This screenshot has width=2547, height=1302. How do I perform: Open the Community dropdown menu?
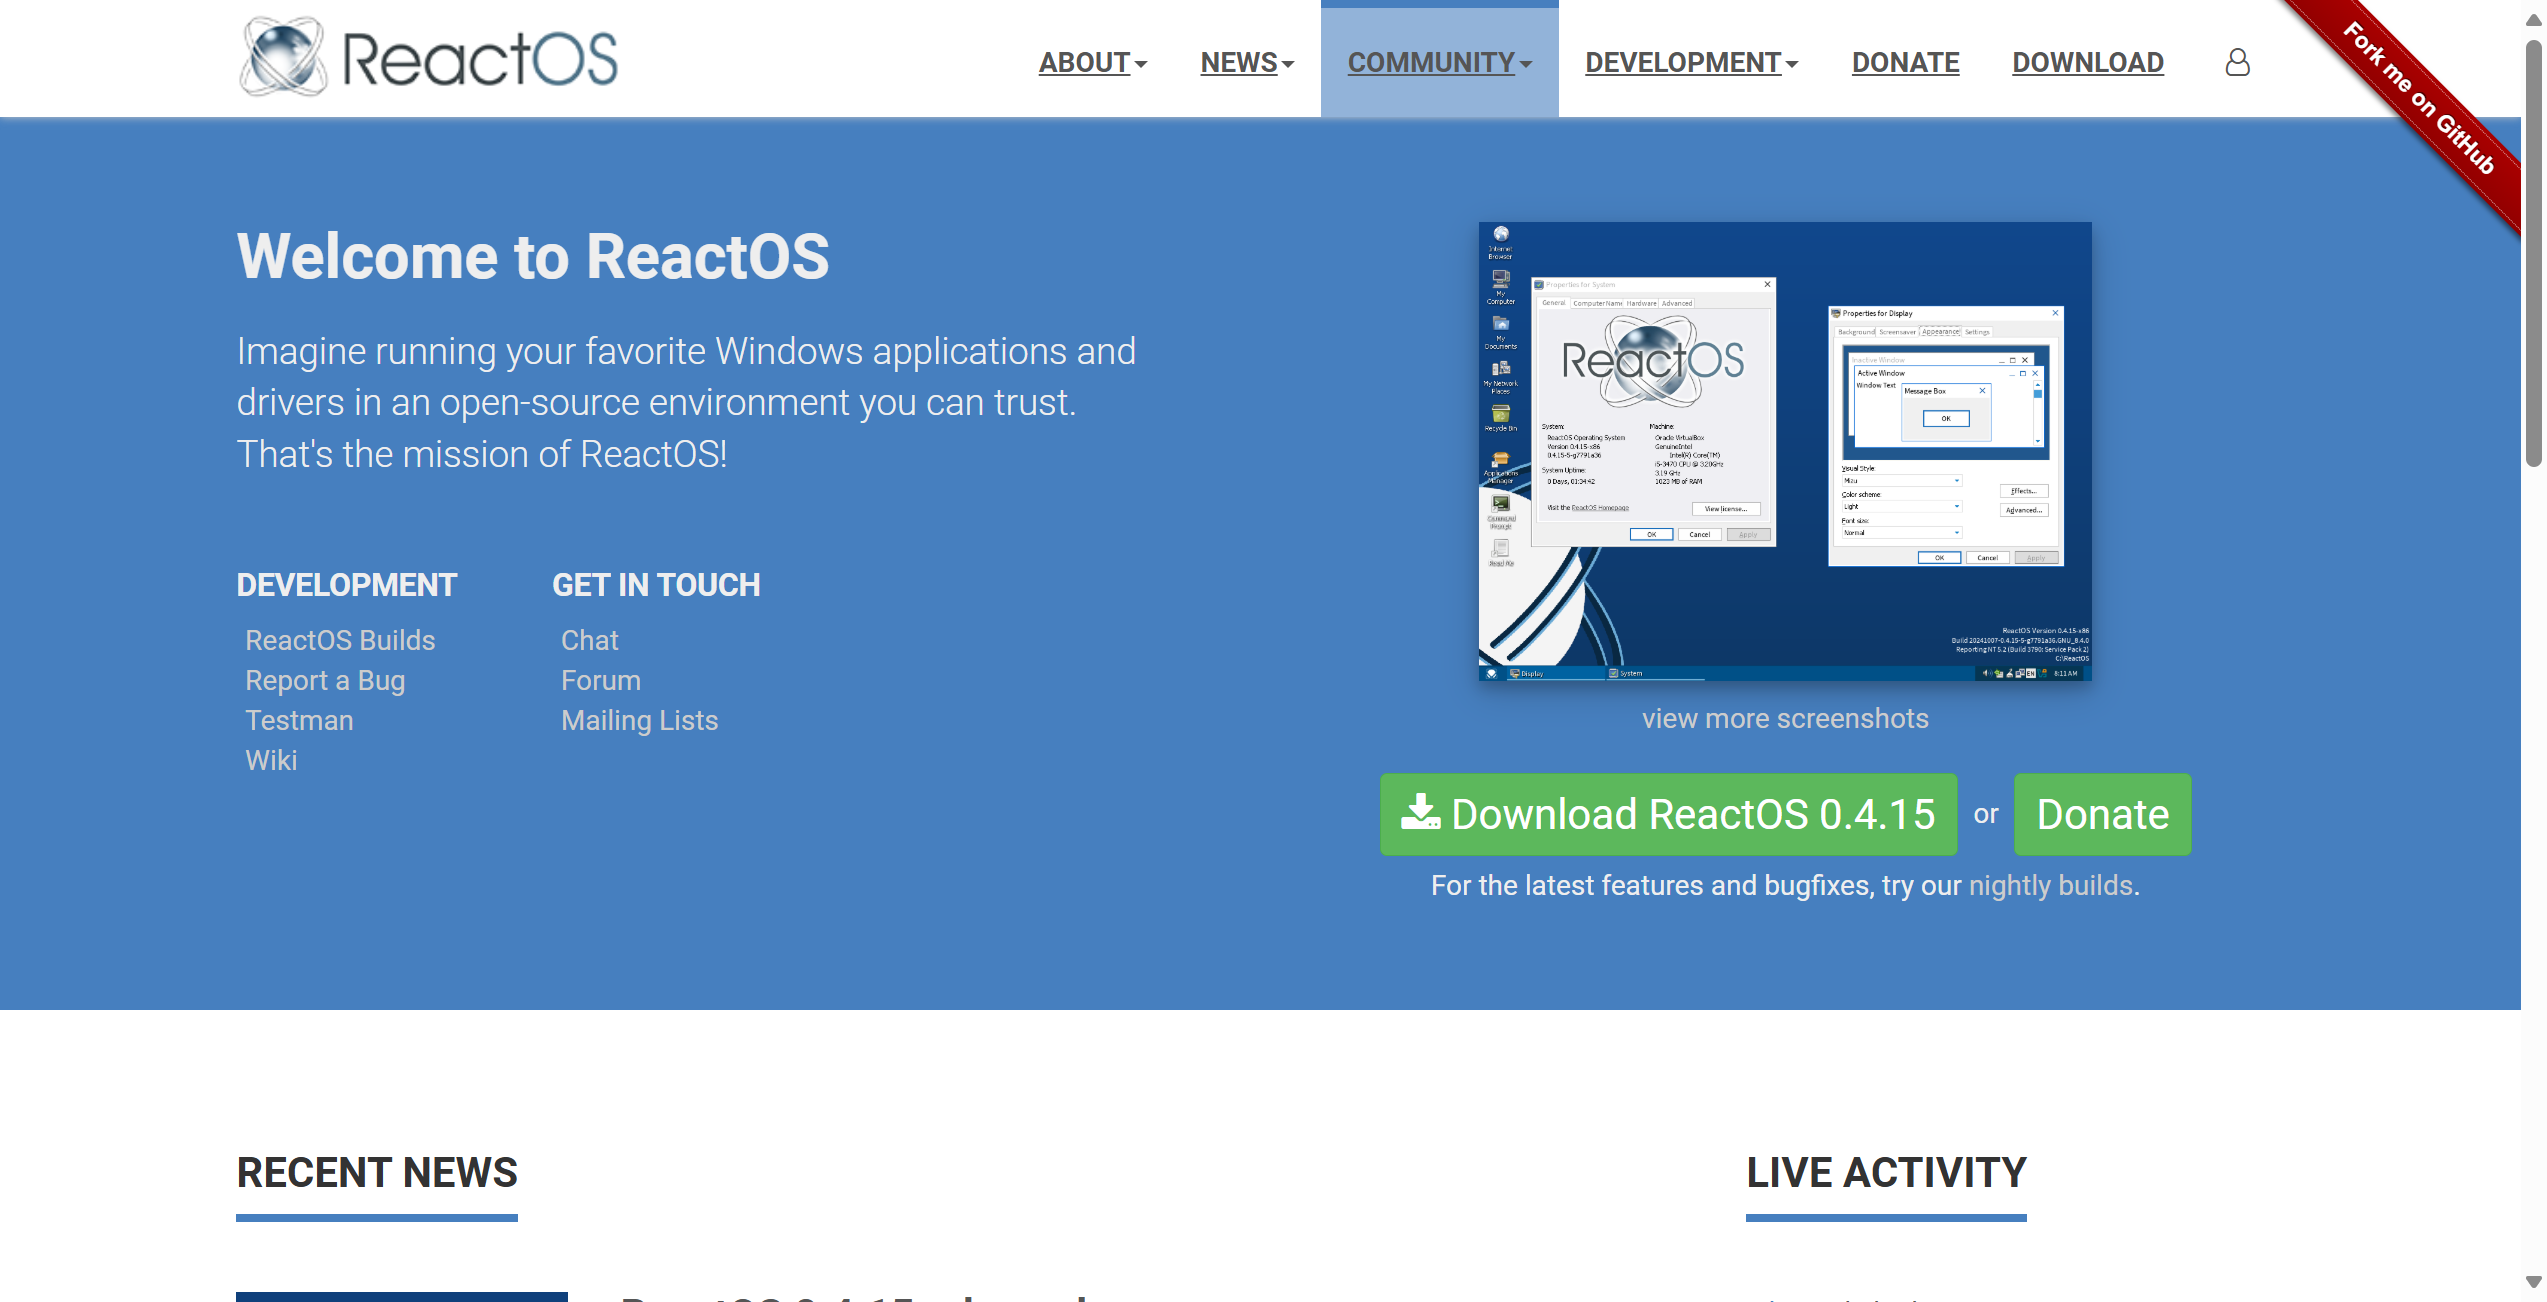[1439, 62]
